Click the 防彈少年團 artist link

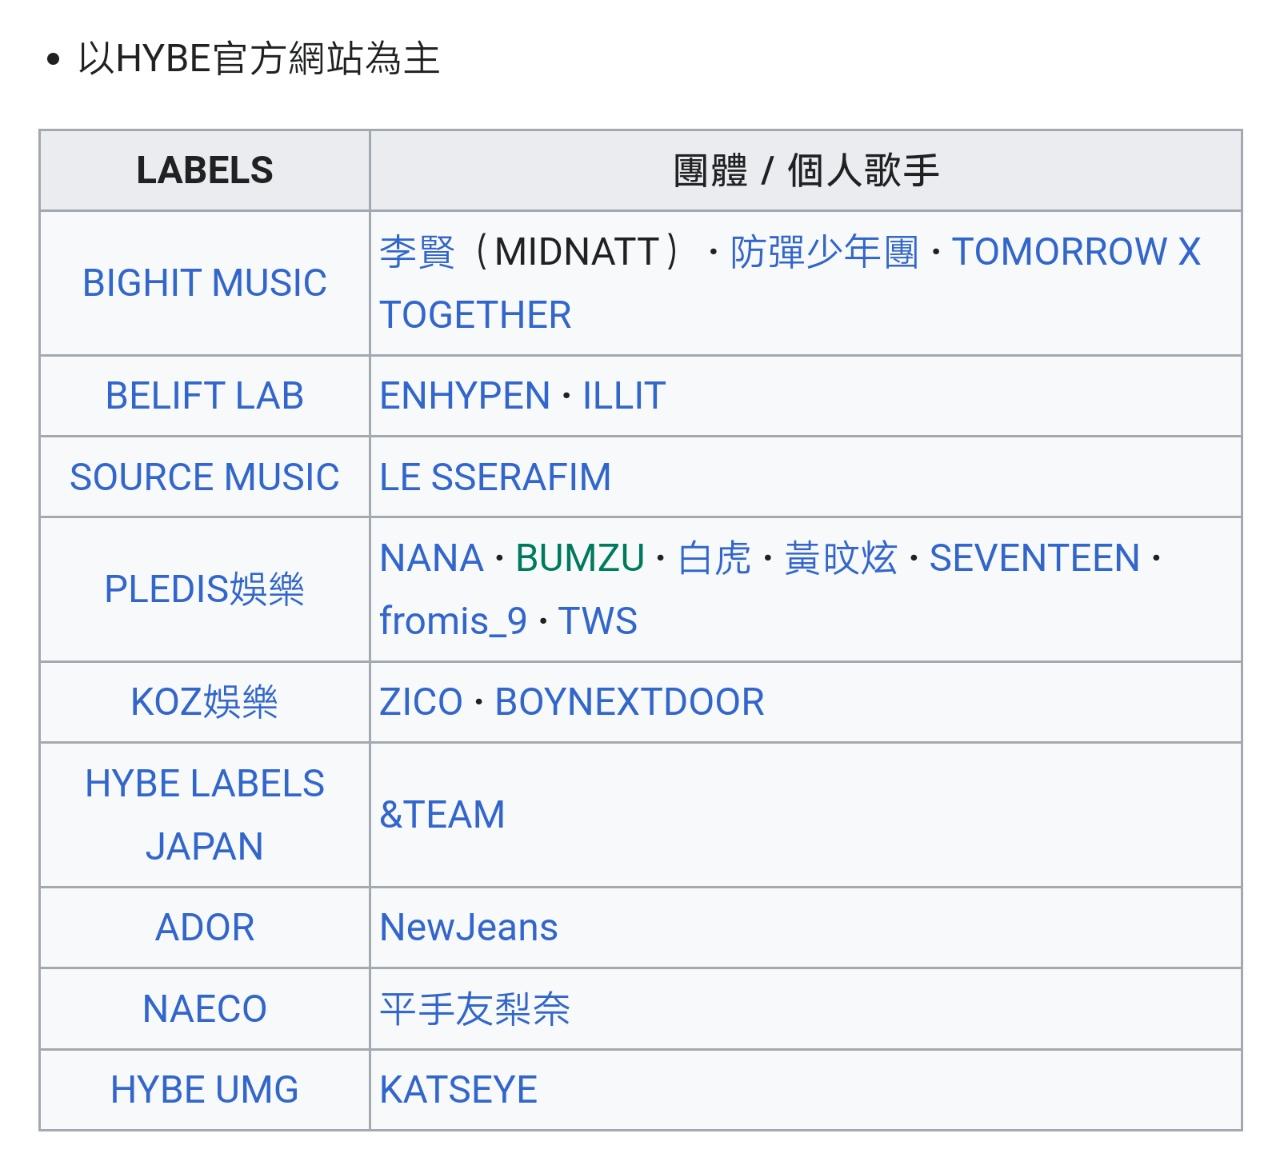pos(824,252)
